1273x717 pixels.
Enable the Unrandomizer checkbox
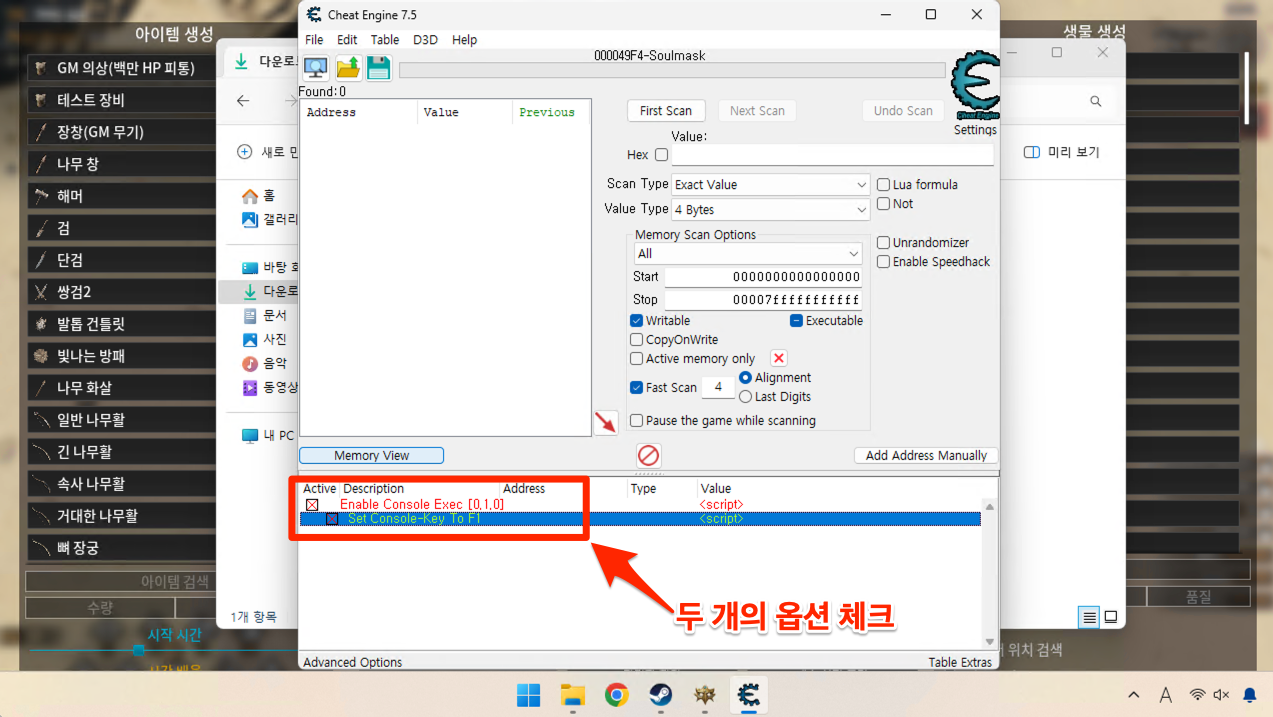click(x=883, y=242)
